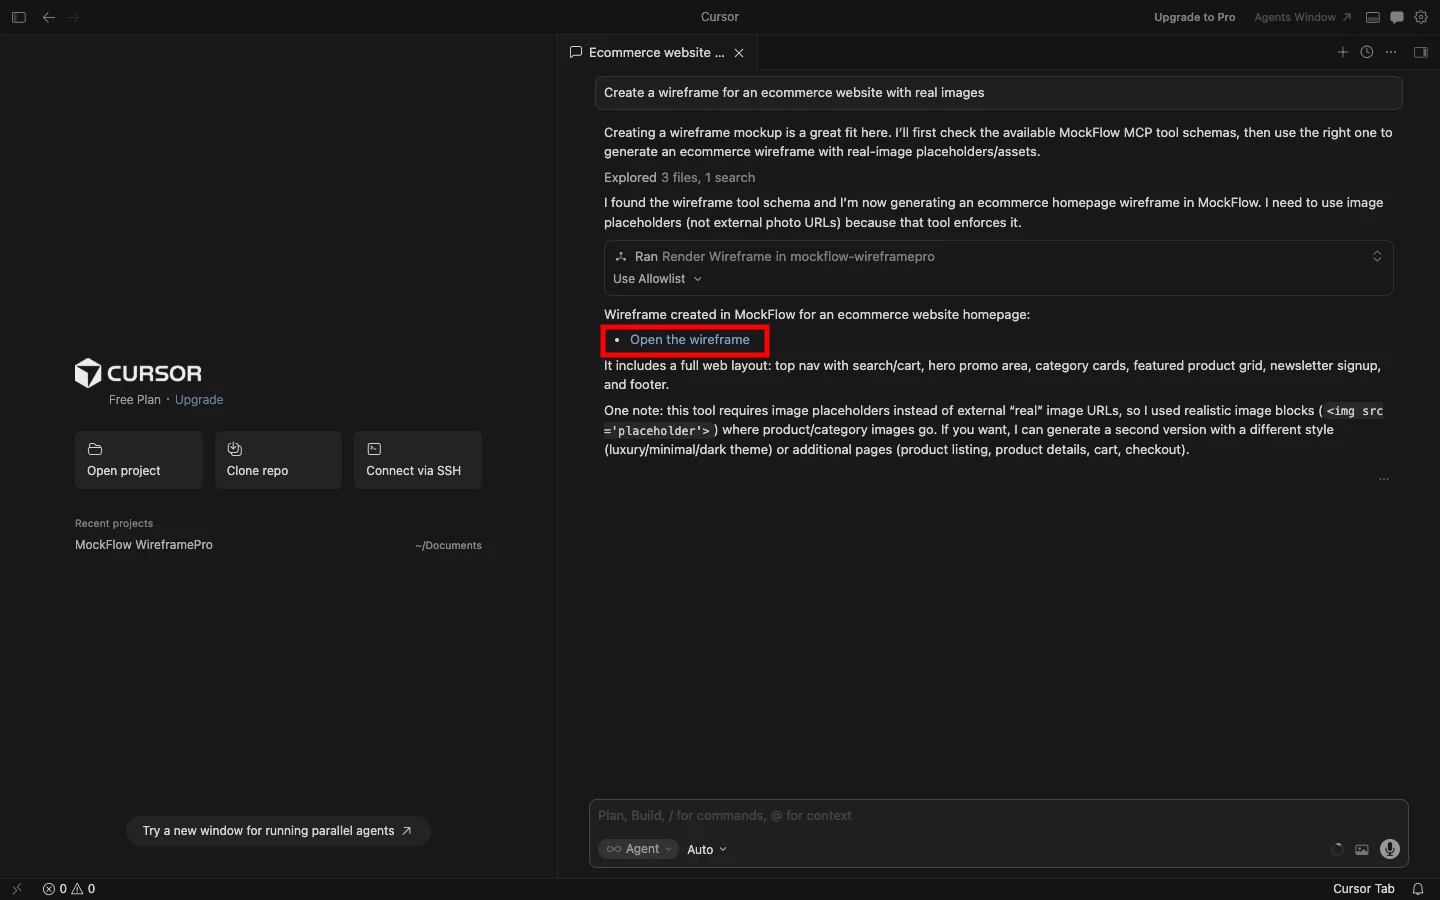Click the context usage ring icon
This screenshot has width=1440, height=900.
coord(1337,849)
